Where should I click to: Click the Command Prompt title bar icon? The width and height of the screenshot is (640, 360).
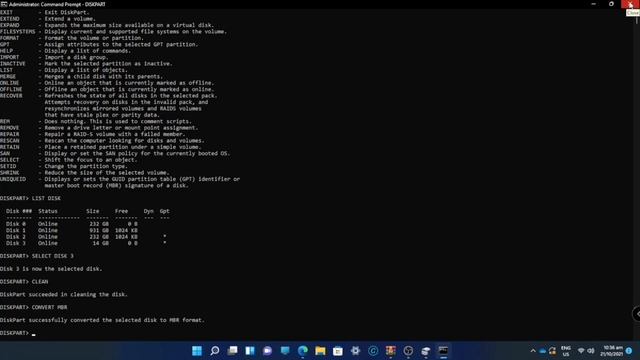coord(4,4)
